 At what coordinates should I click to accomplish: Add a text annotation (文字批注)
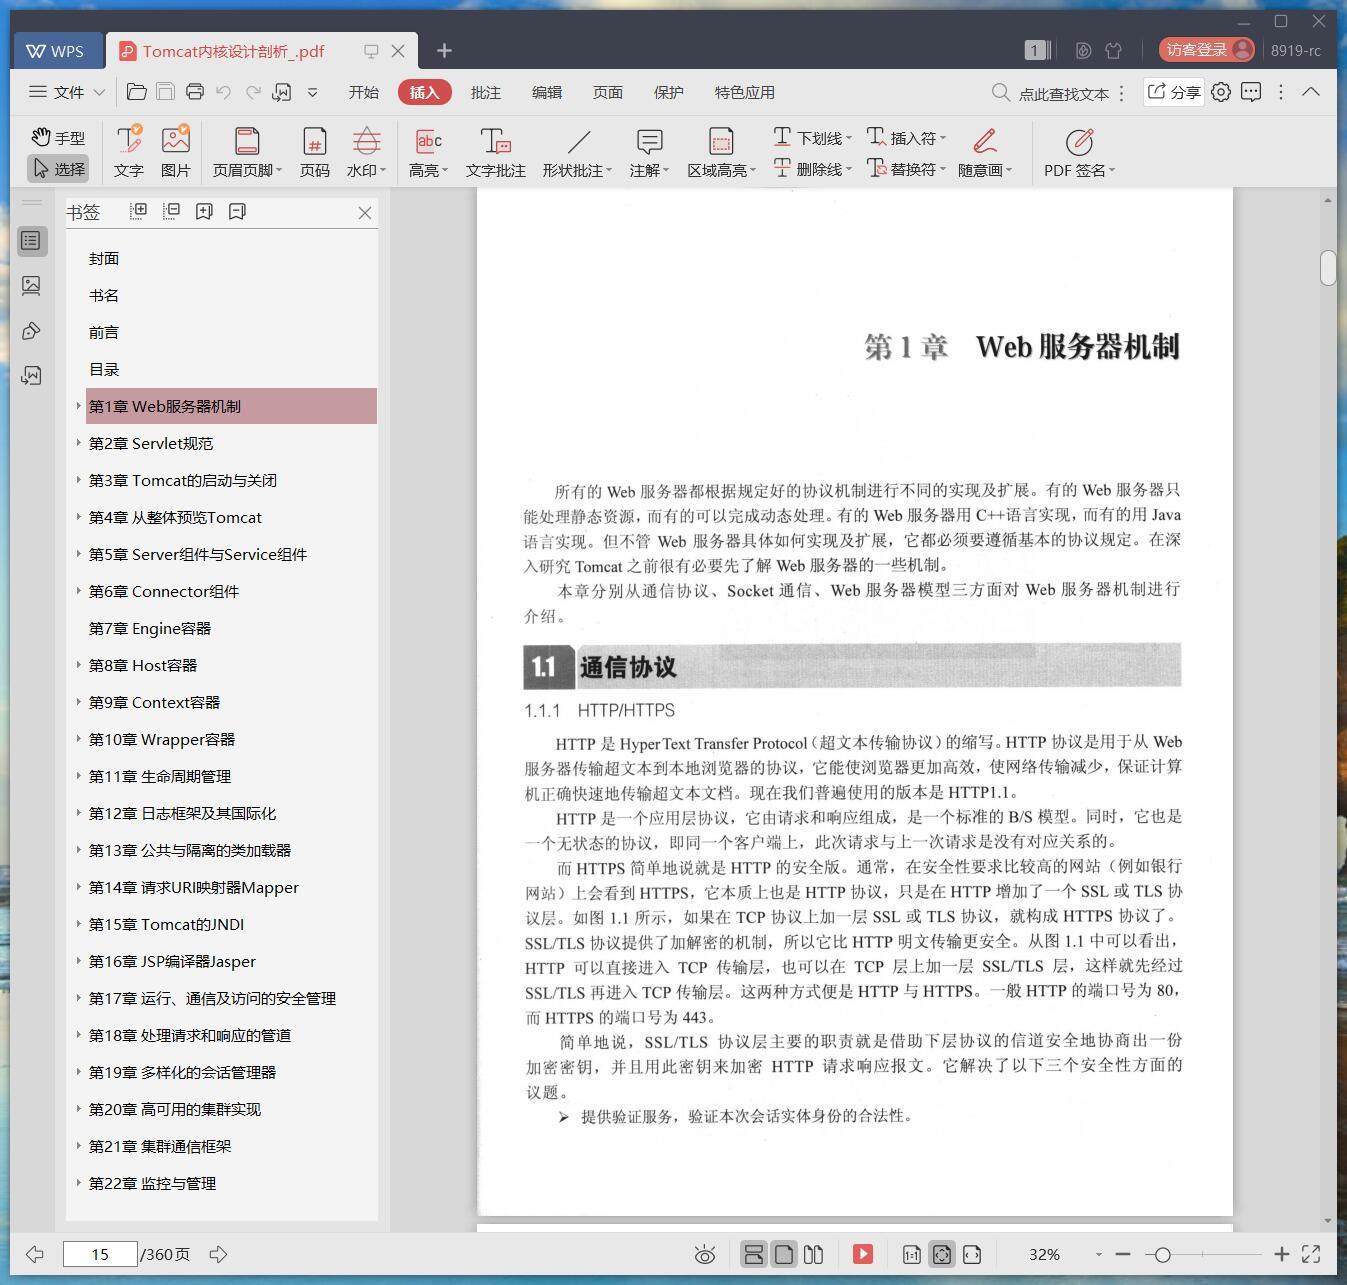pyautogui.click(x=495, y=152)
